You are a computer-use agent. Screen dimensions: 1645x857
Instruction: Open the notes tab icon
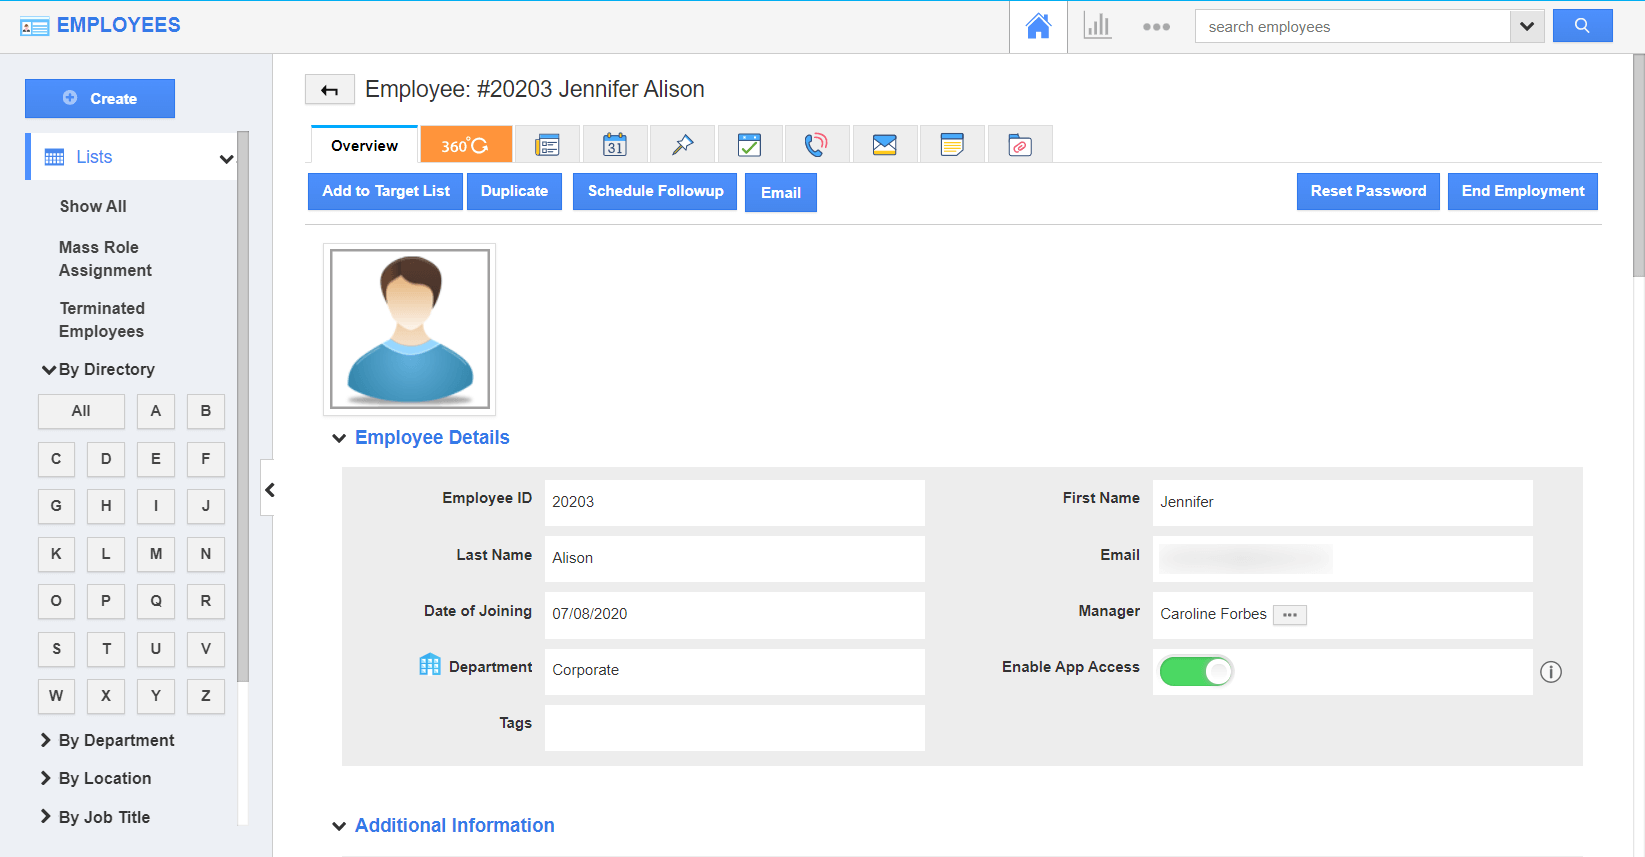(x=952, y=145)
